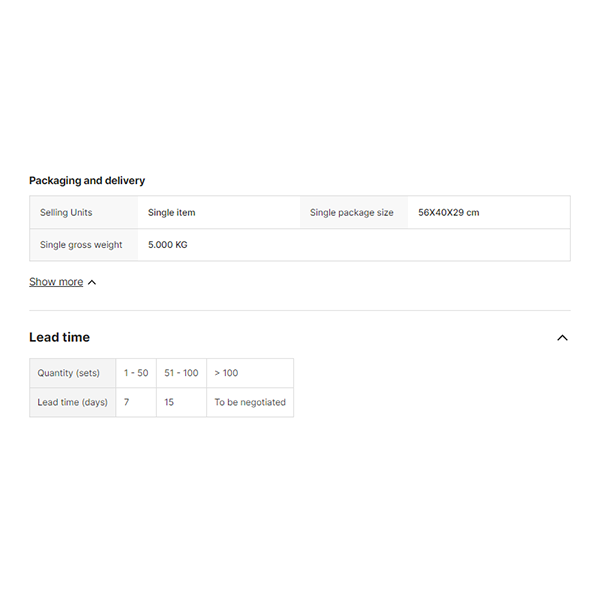
Task: Click the Single item value cell
Action: point(172,213)
